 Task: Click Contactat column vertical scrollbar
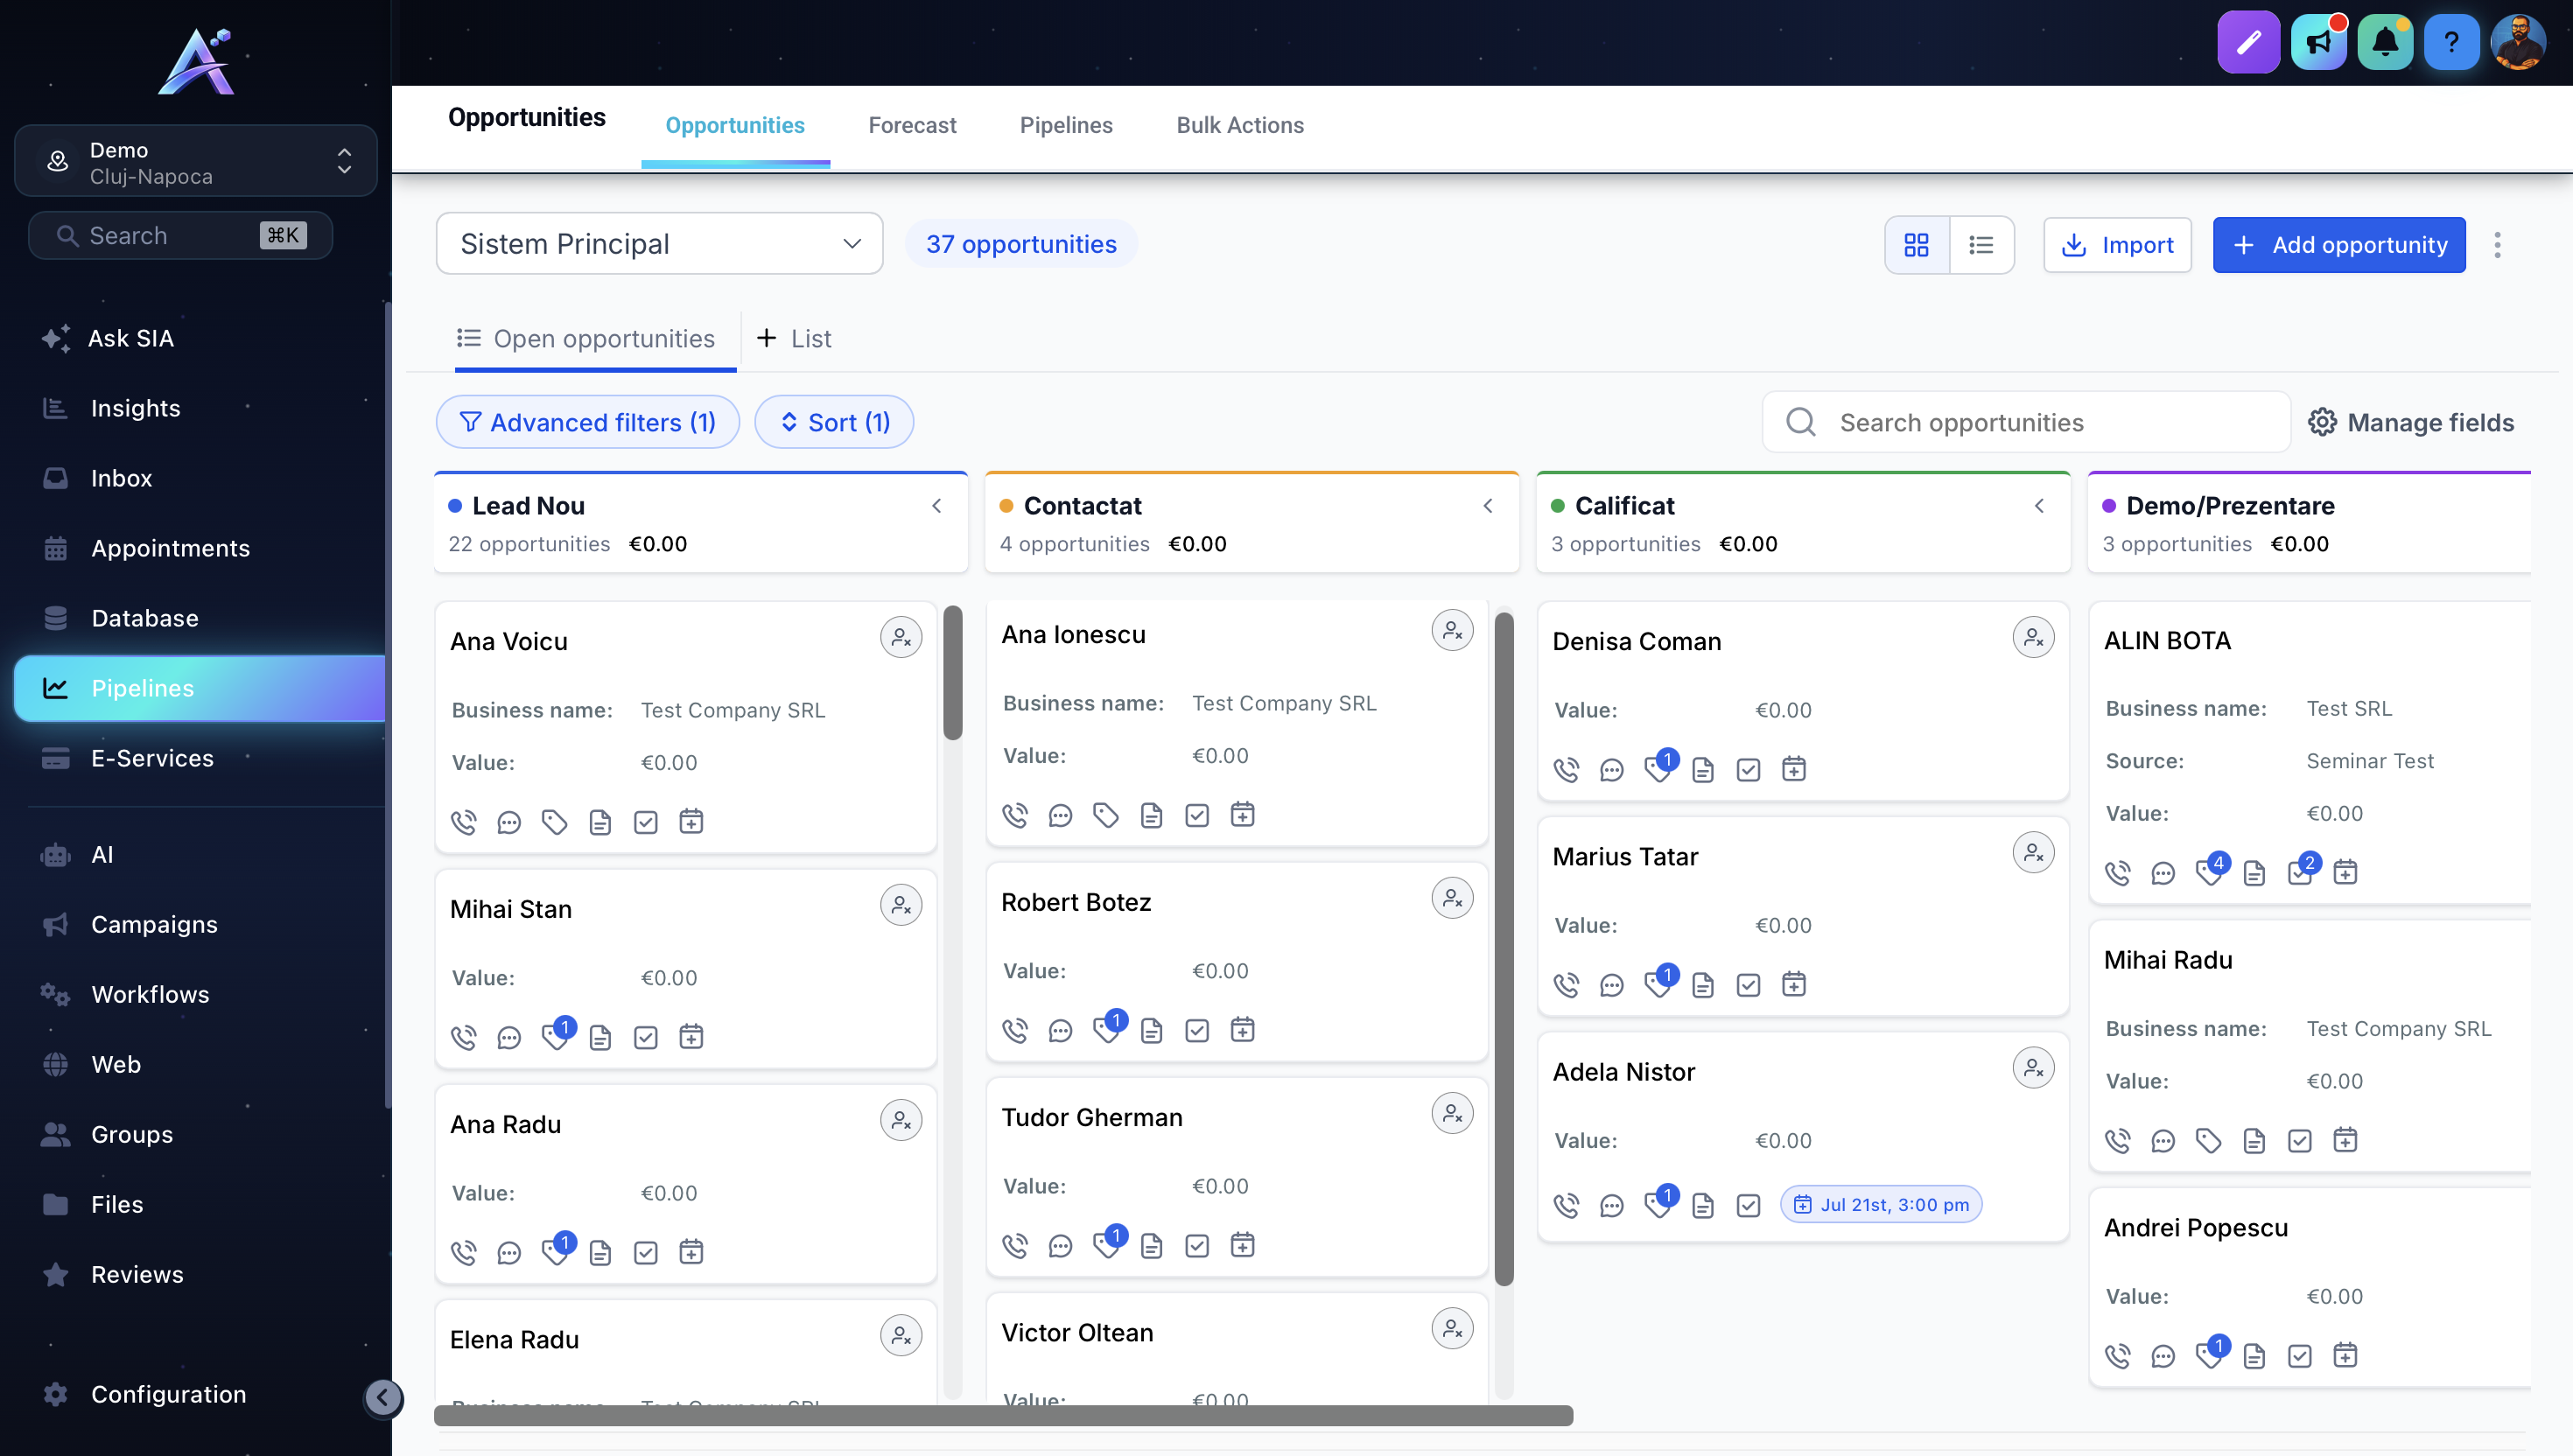click(1504, 949)
